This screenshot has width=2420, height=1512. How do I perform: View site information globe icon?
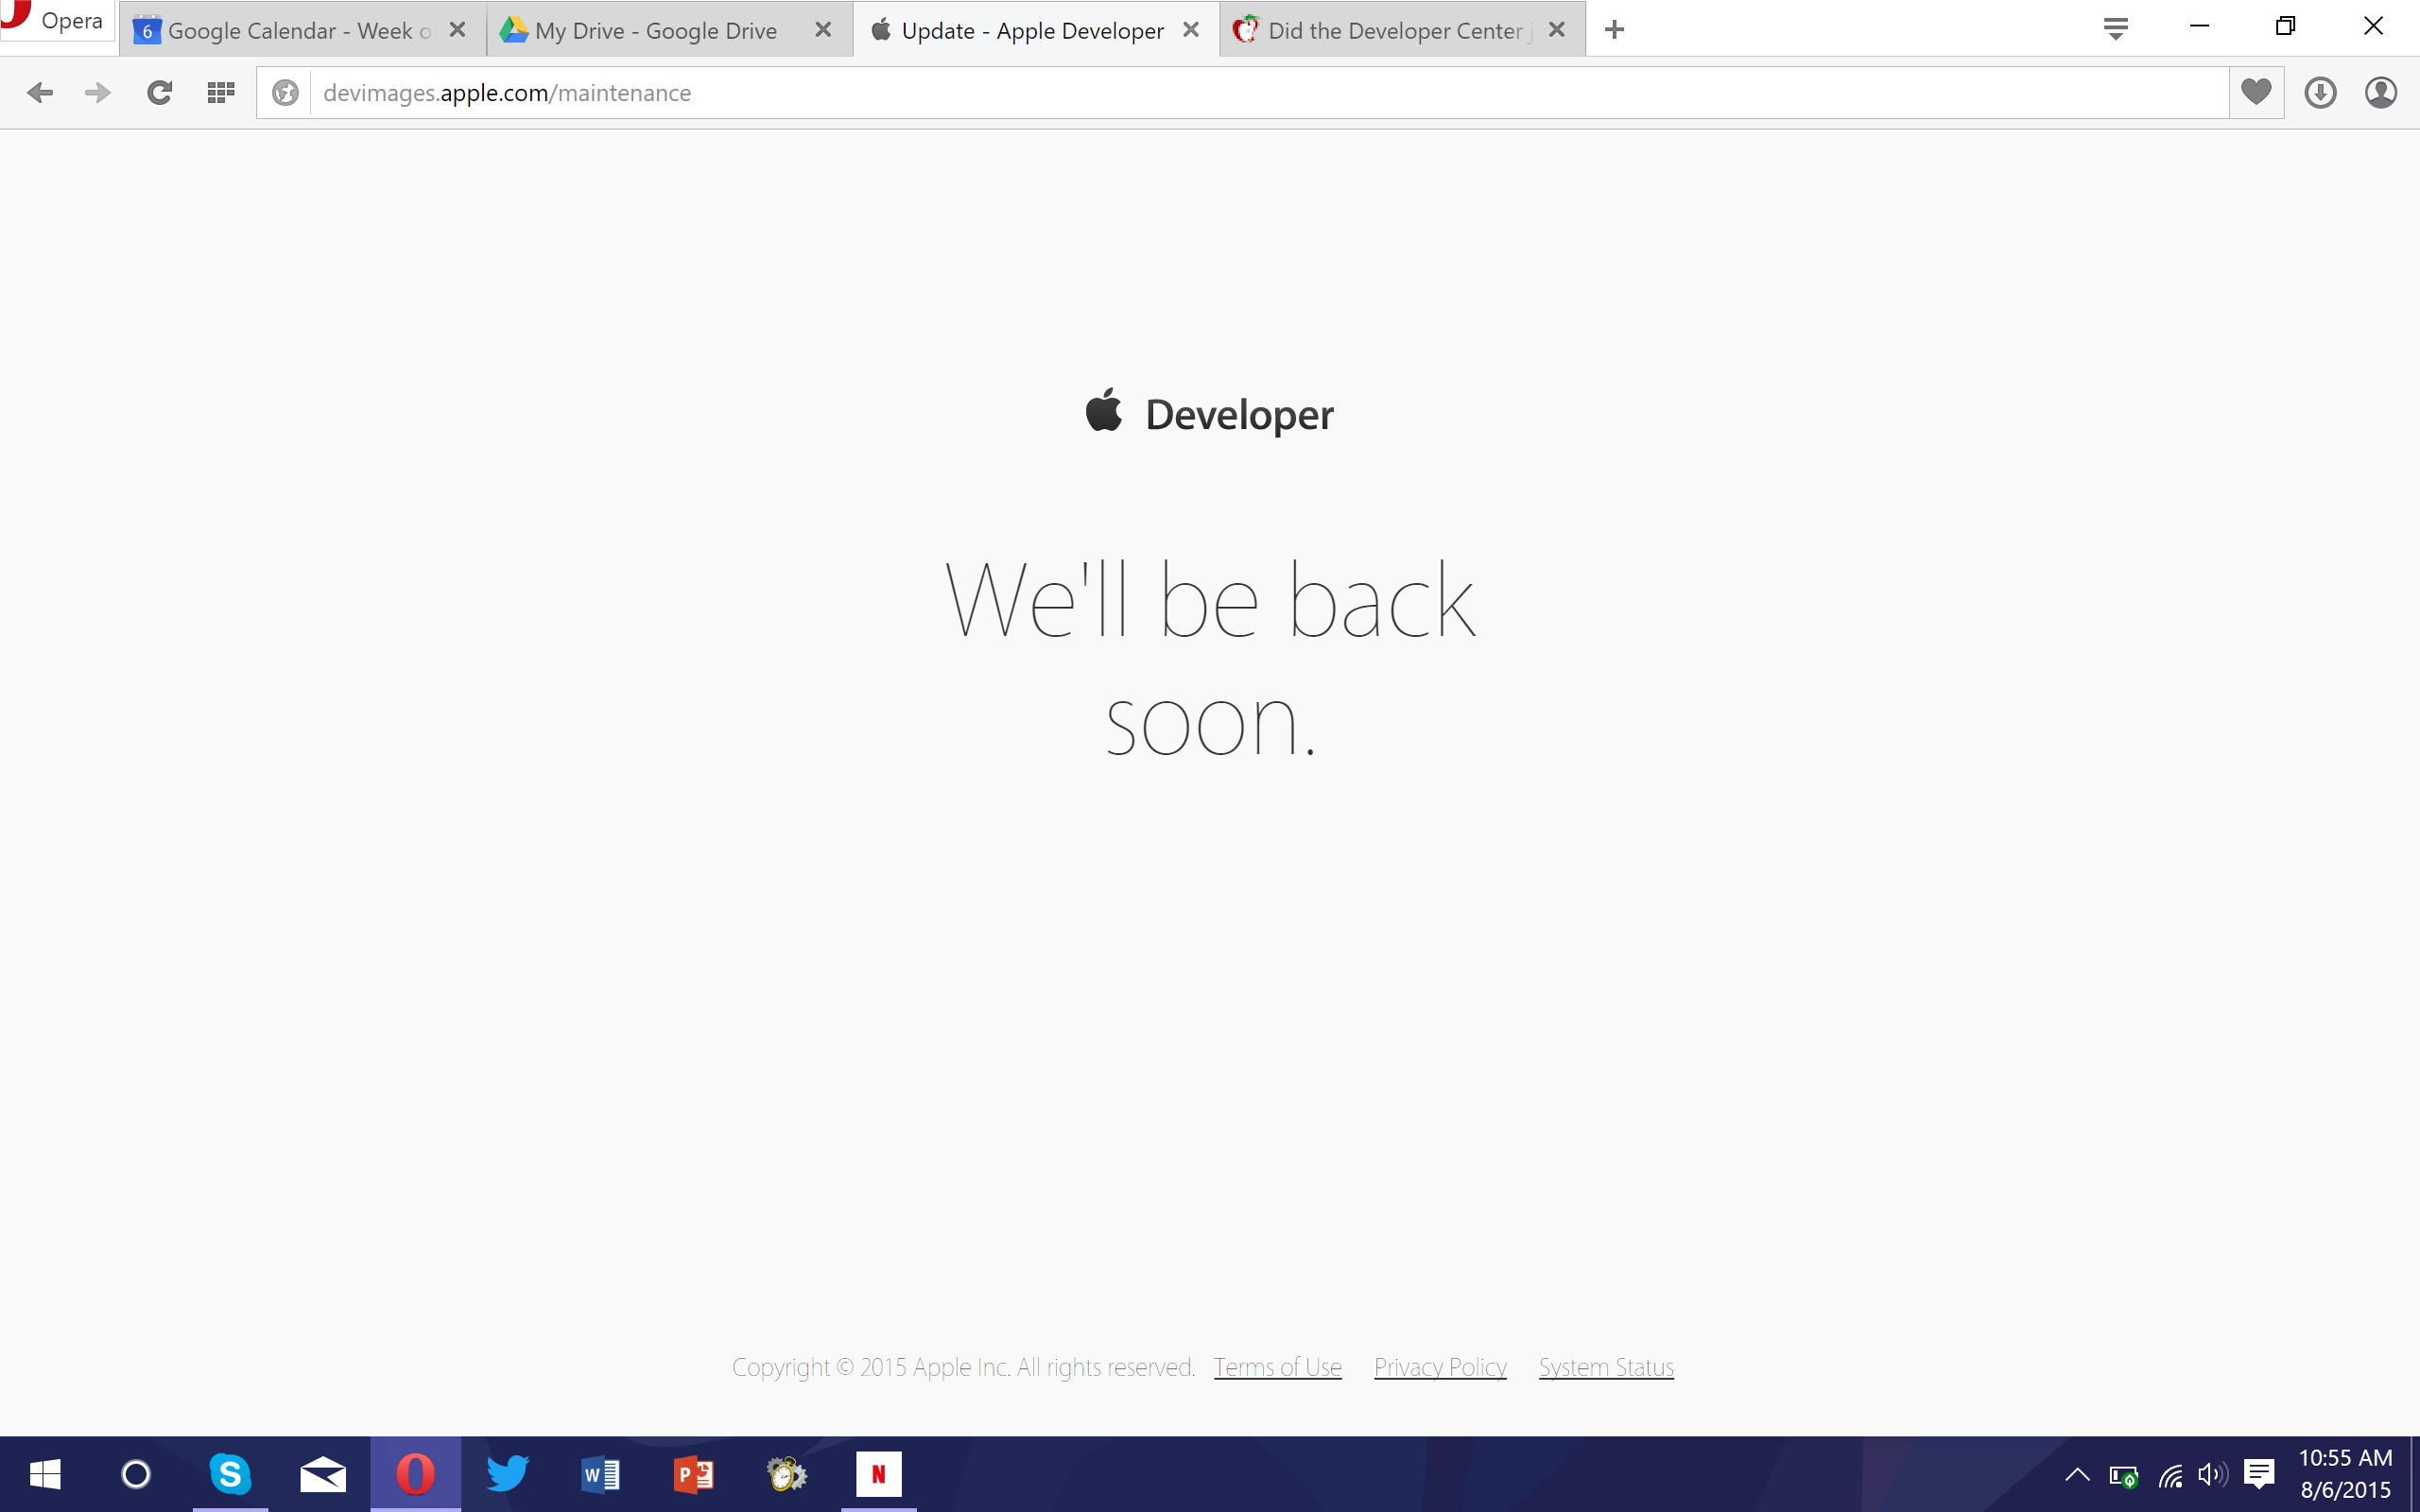click(x=285, y=93)
